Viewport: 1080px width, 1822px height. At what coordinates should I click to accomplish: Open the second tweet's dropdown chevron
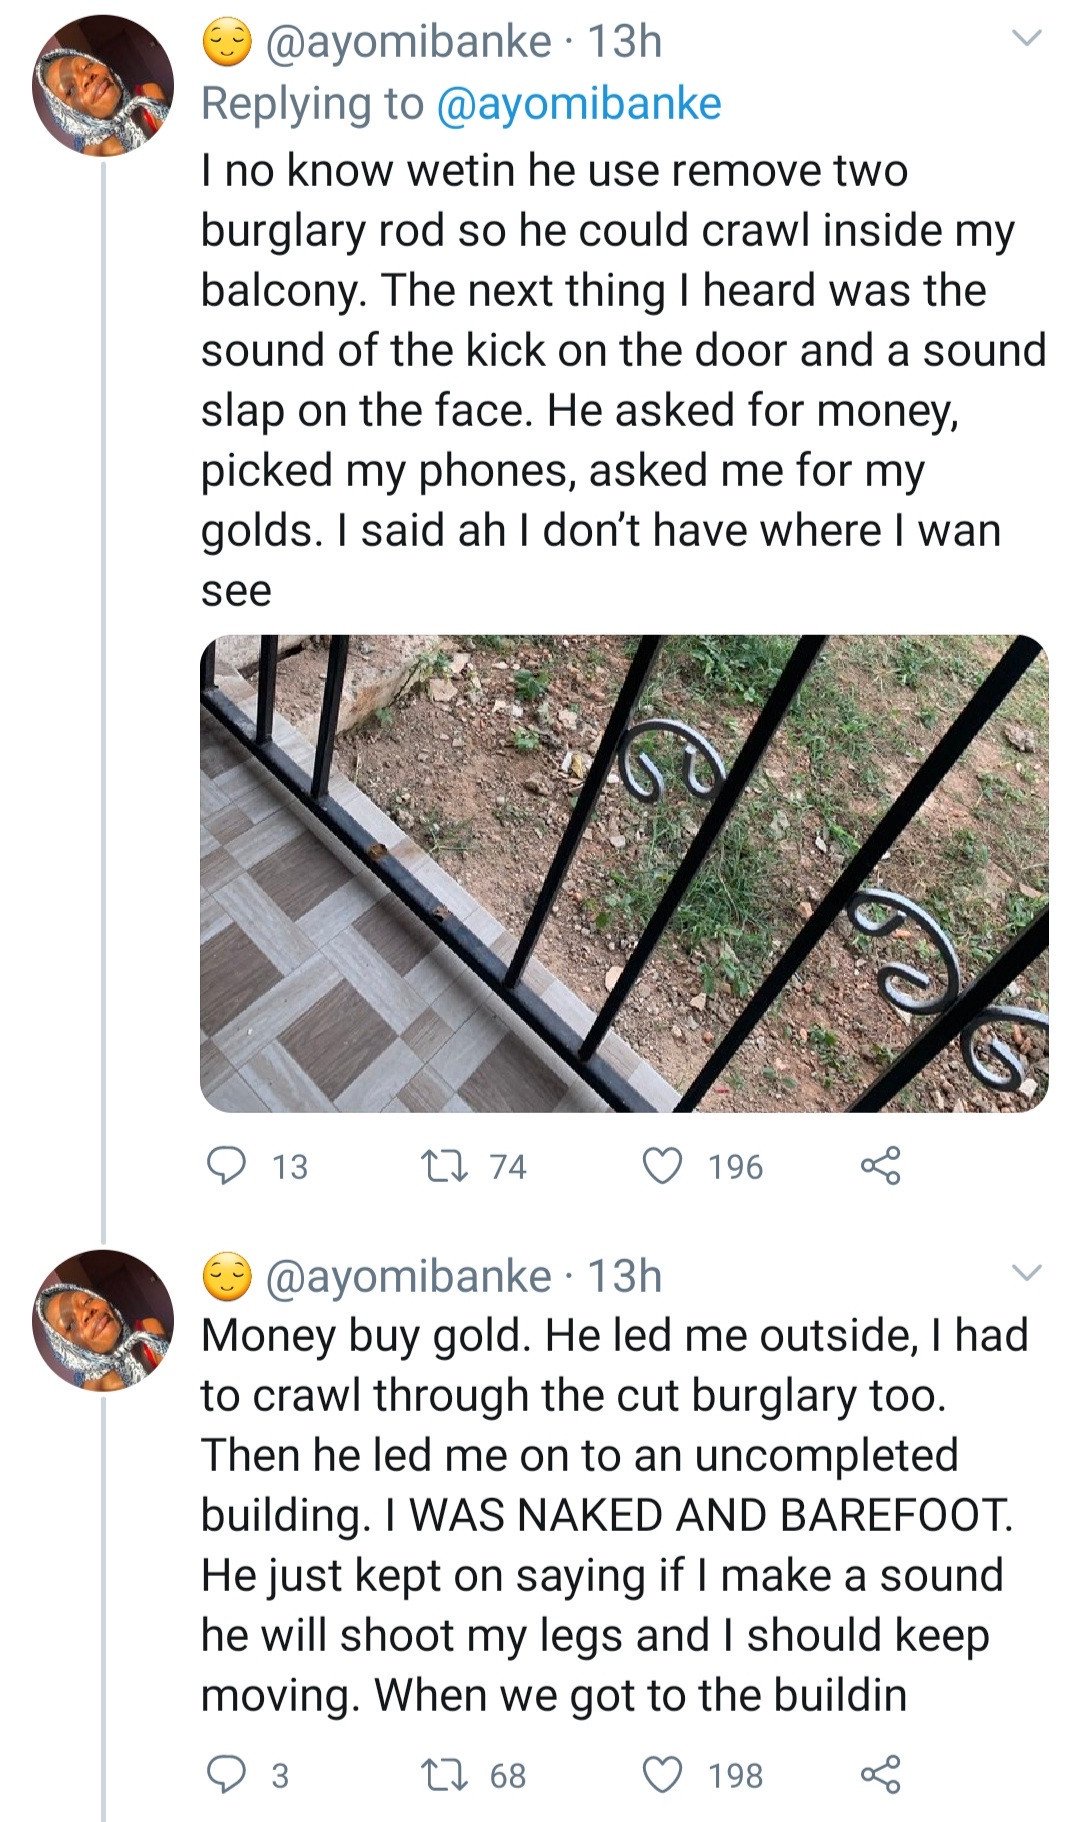(x=1027, y=1273)
